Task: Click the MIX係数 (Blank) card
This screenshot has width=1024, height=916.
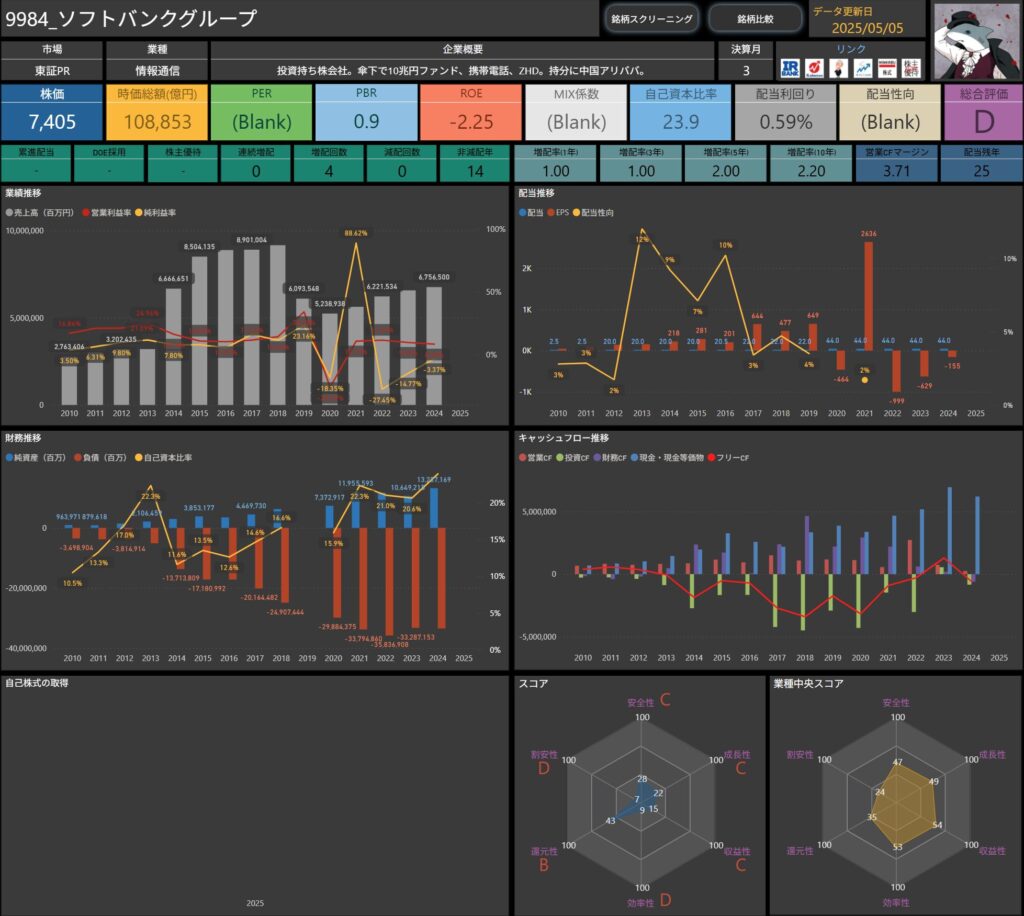Action: click(x=576, y=112)
